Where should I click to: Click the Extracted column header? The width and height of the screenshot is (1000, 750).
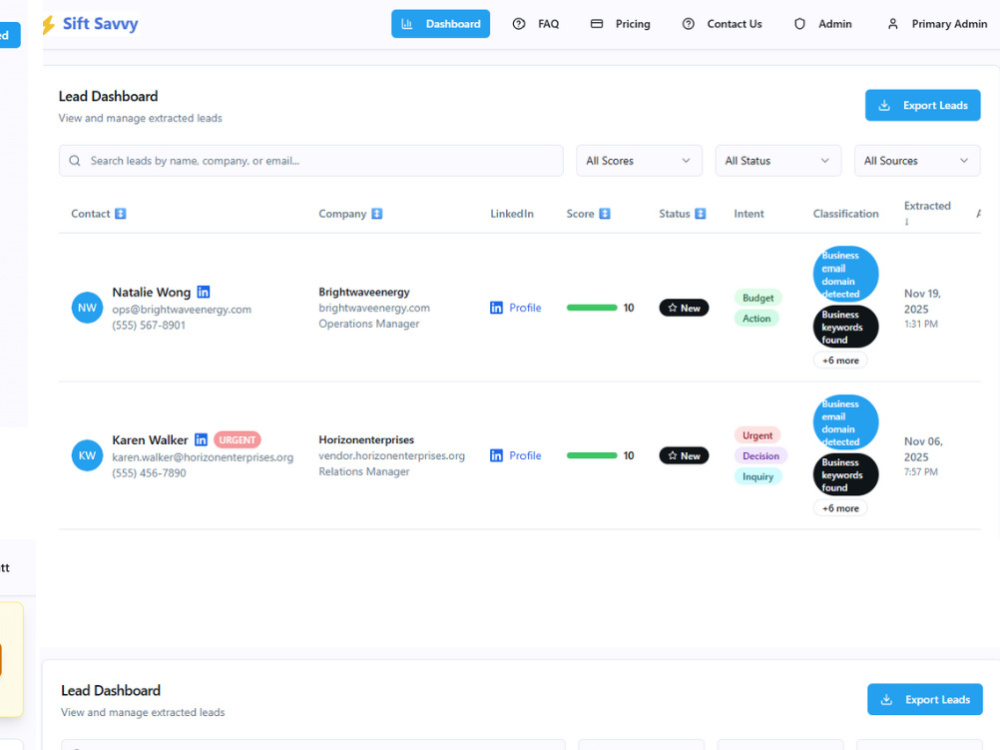[927, 213]
